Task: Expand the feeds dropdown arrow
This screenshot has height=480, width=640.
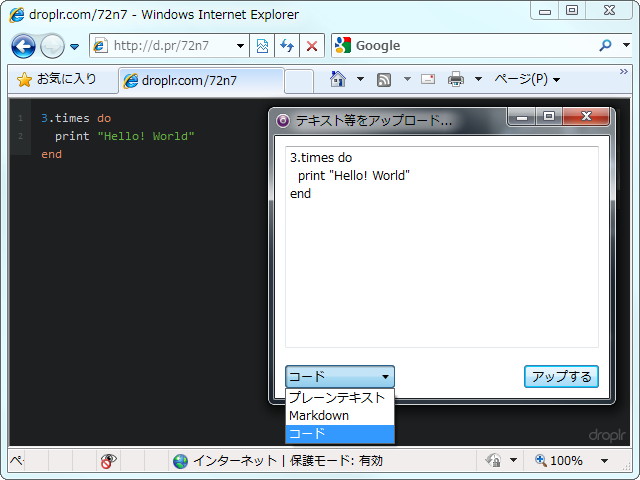Action: 407,79
